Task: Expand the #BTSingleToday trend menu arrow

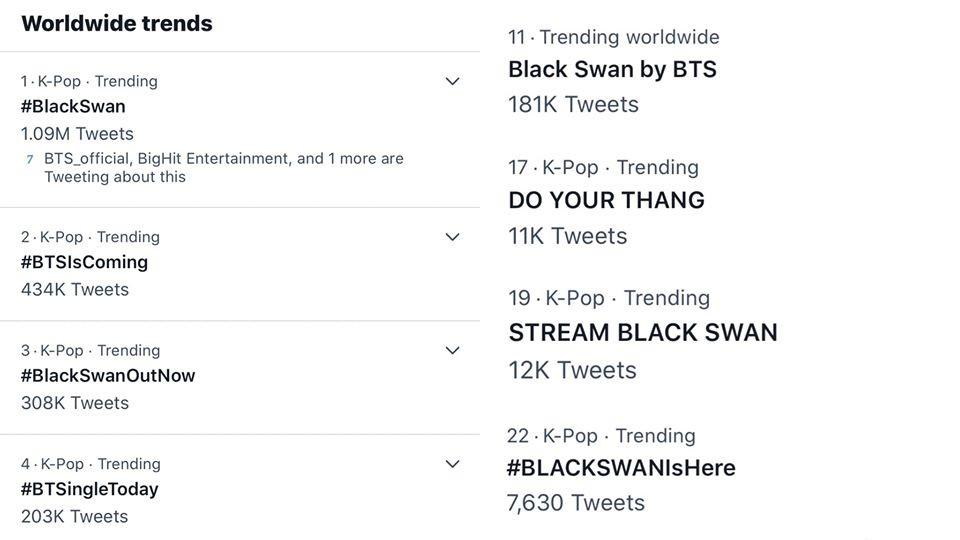Action: click(x=452, y=464)
